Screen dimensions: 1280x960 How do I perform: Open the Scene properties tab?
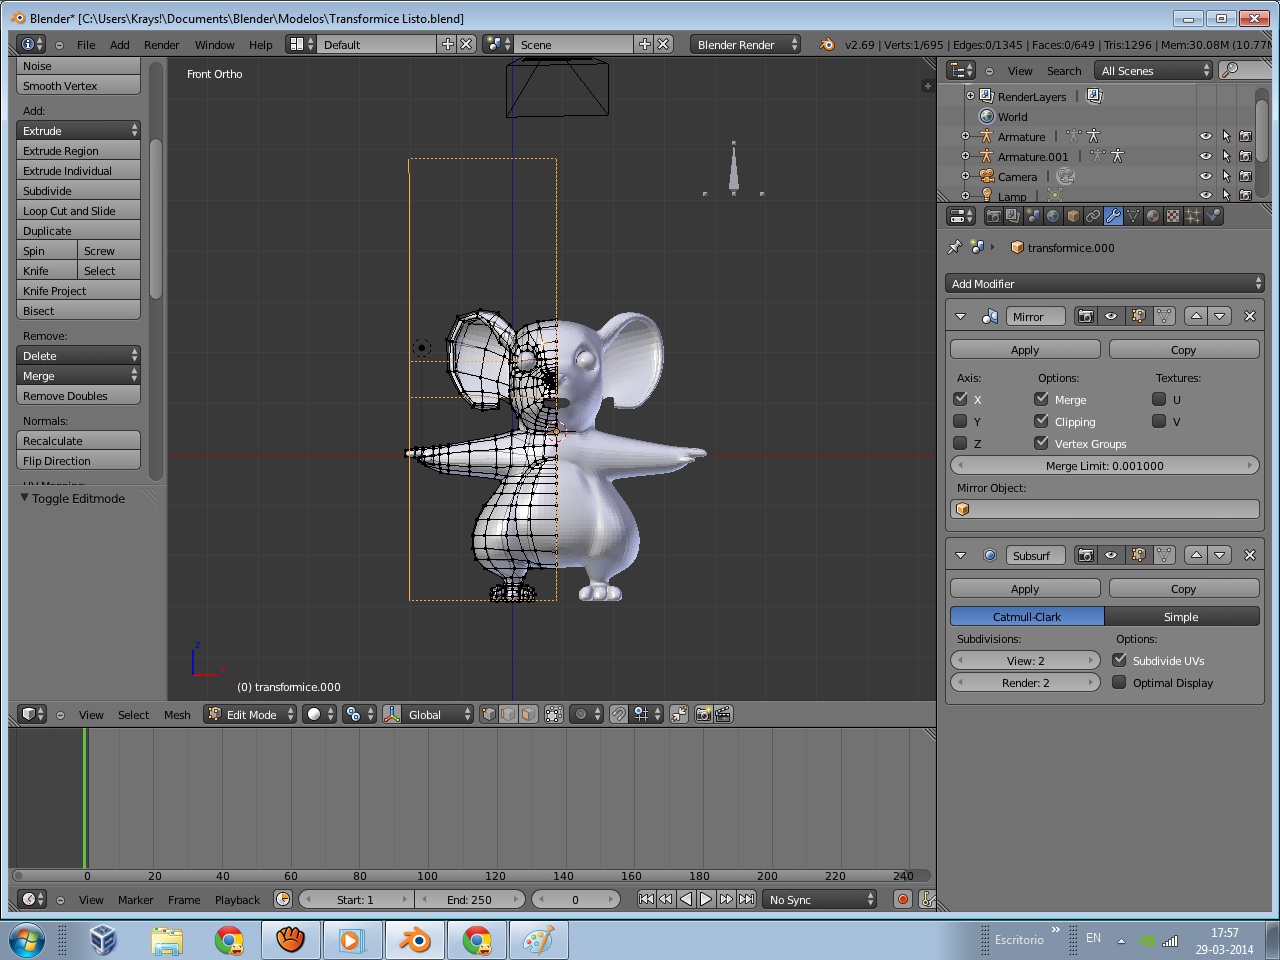coord(1033,216)
